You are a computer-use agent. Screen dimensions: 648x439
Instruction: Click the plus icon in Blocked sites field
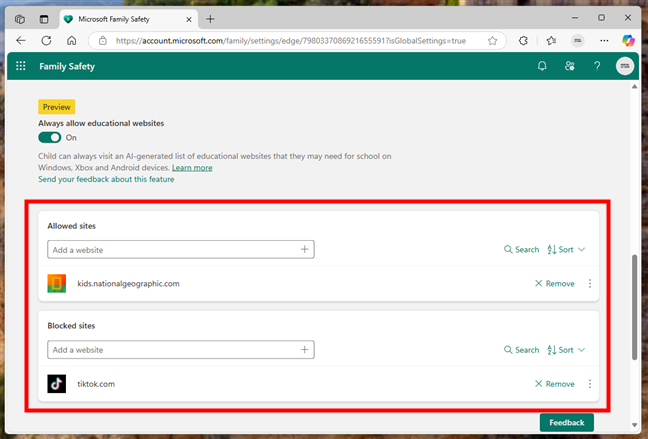(305, 350)
